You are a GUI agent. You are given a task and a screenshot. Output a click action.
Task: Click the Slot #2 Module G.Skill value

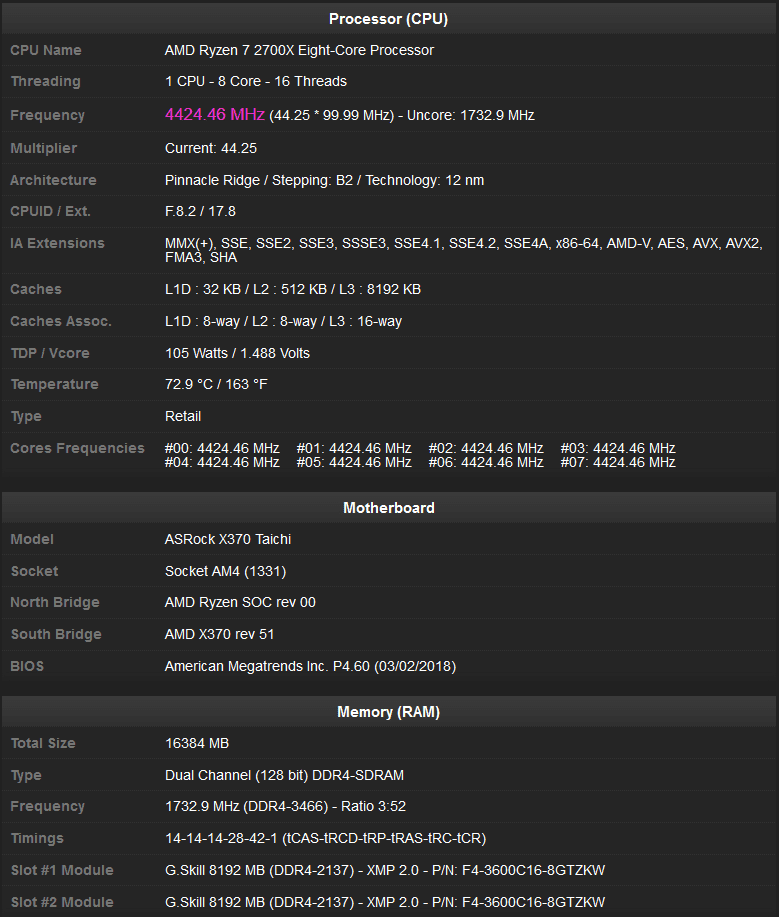(x=385, y=902)
